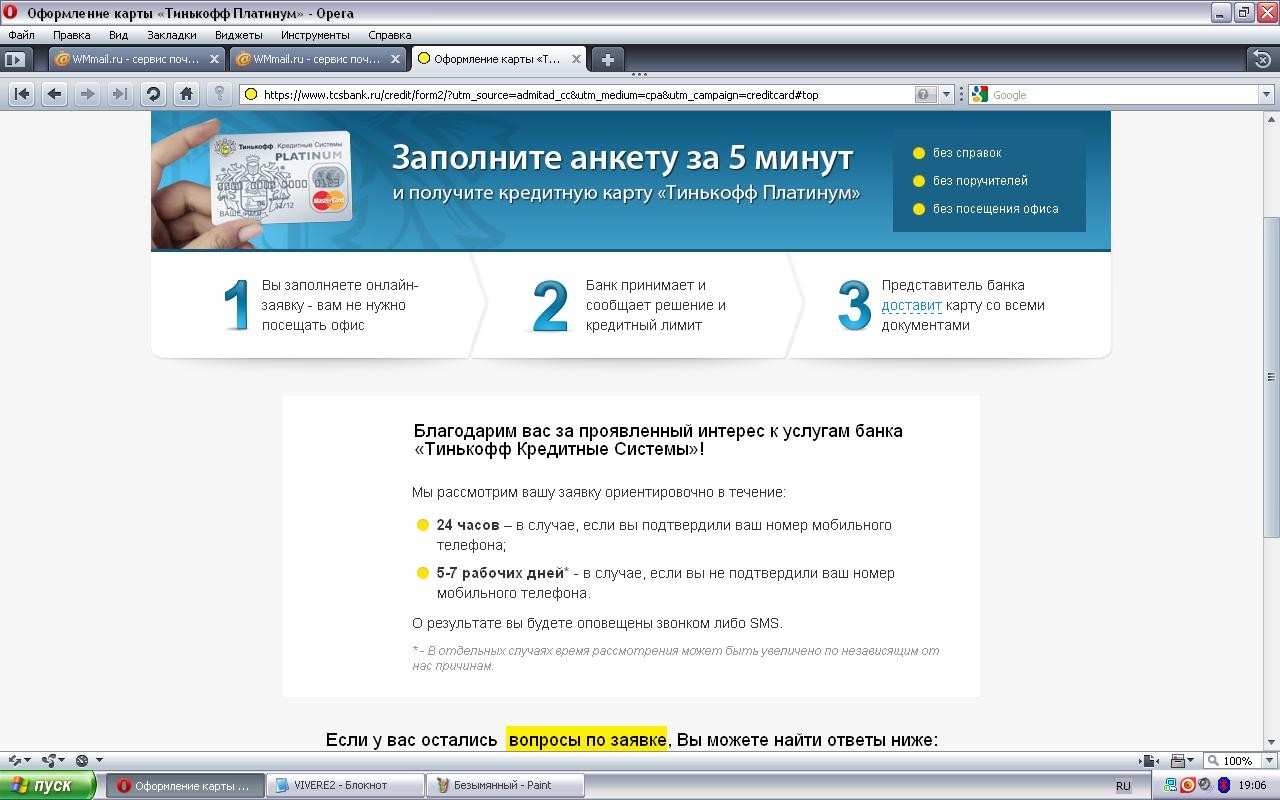Screen dimensions: 1280x800
Task: Open the Виджеты menu
Action: point(238,35)
